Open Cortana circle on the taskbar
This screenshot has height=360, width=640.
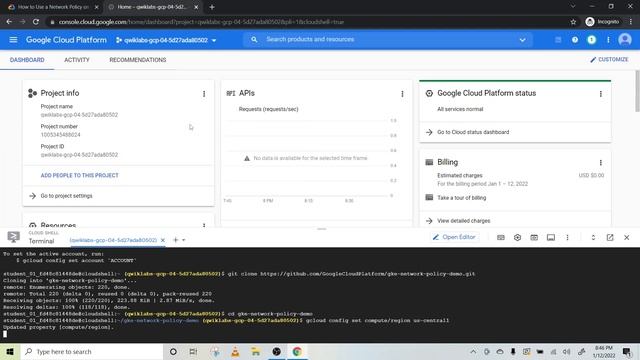click(x=173, y=351)
